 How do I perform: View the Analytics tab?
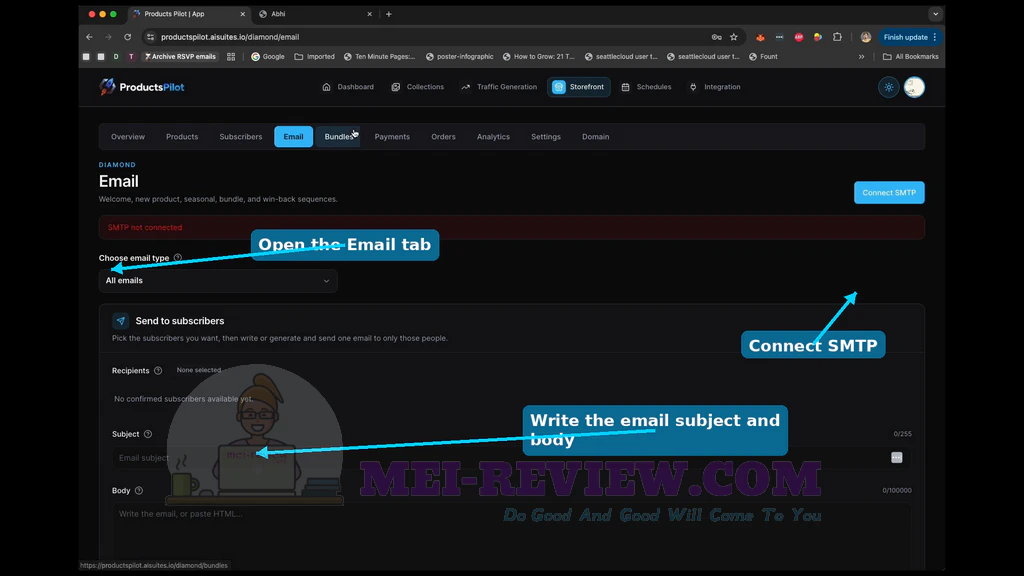click(x=493, y=136)
